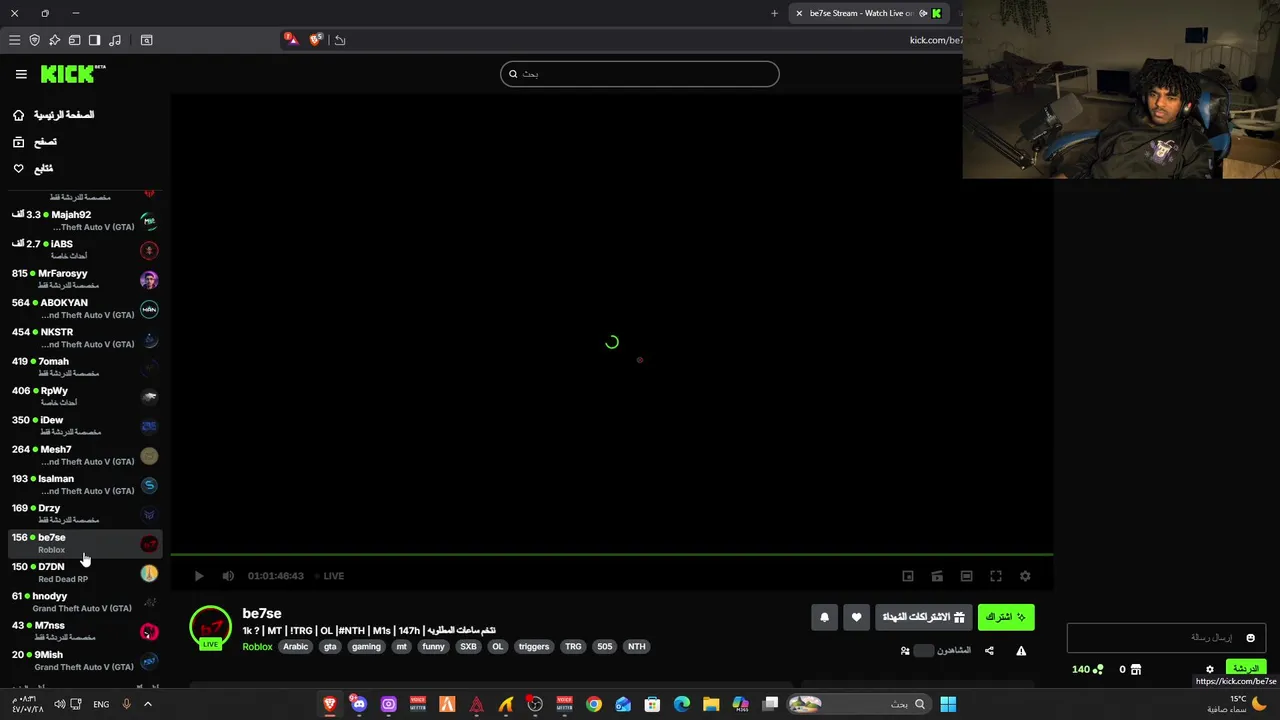Open hnodyy channel in sidebar
Screen dimensions: 1280x720
85,601
